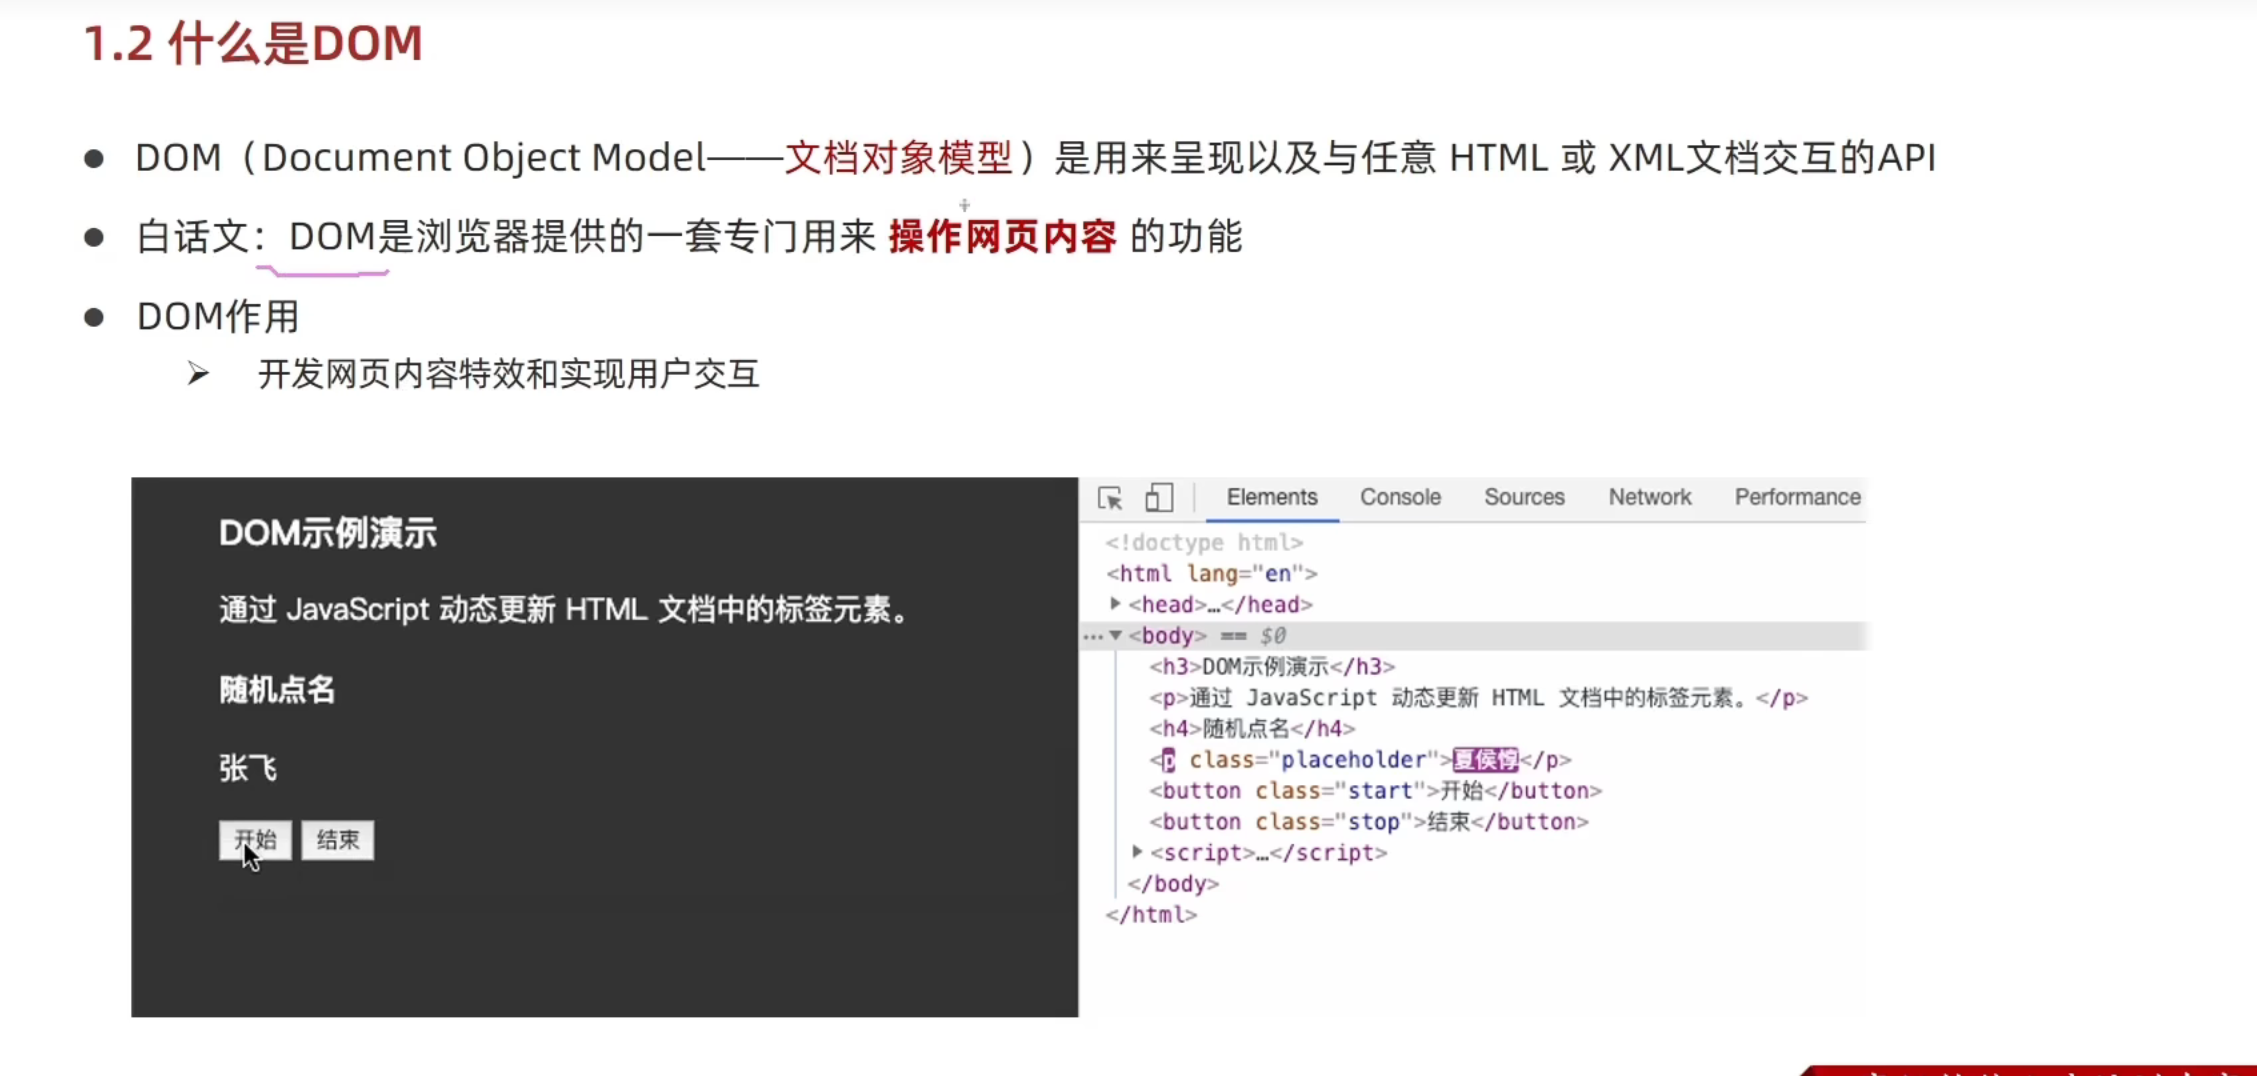Toggle the device toolbar icon

(1159, 498)
